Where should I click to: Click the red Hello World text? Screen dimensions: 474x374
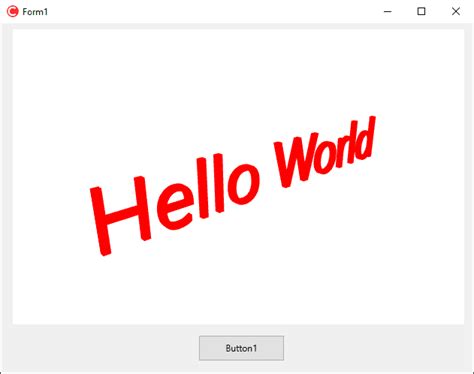[233, 186]
